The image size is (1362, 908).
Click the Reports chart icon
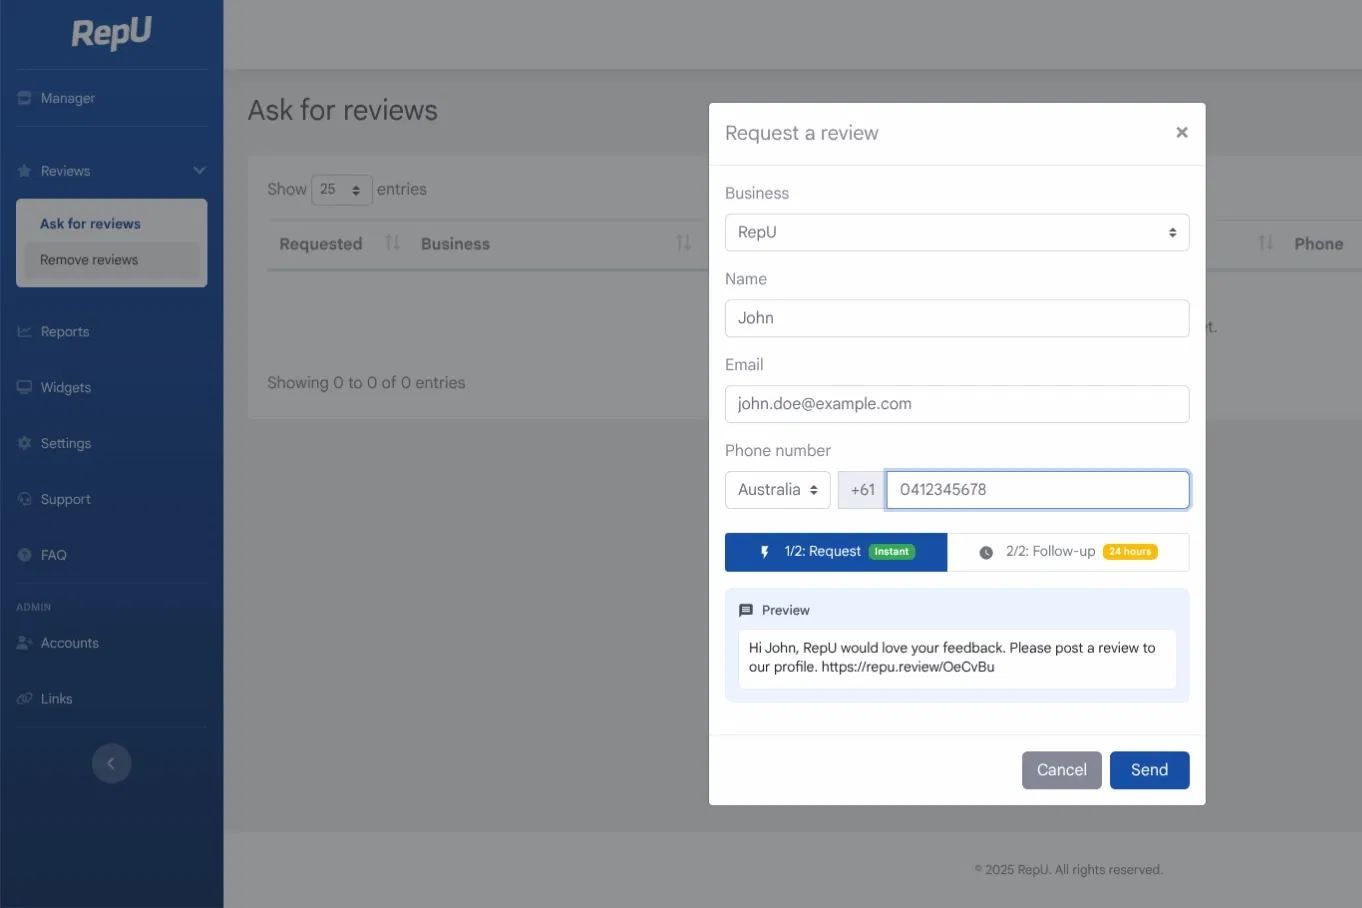click(x=25, y=331)
